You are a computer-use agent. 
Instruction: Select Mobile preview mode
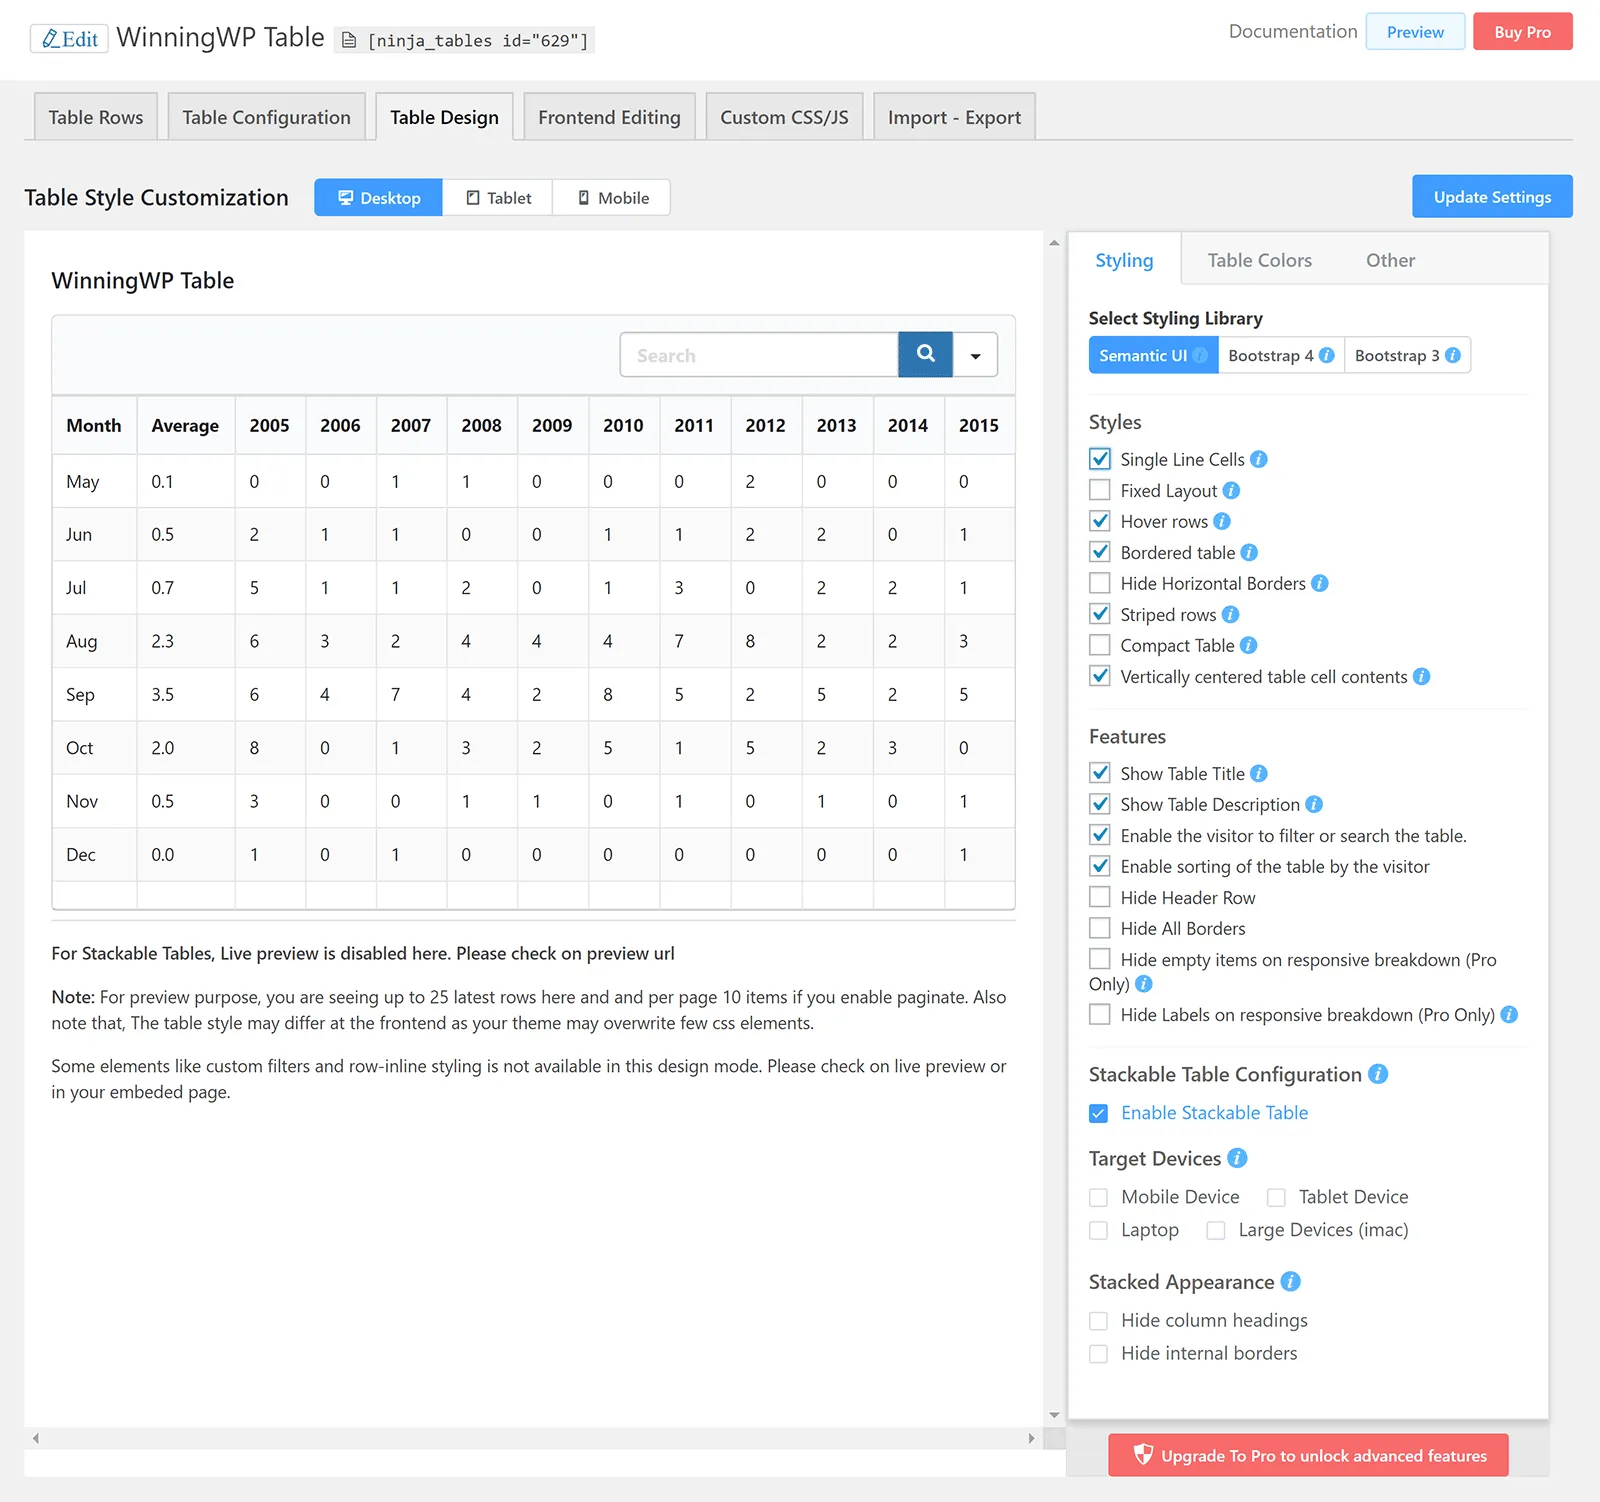coord(612,197)
